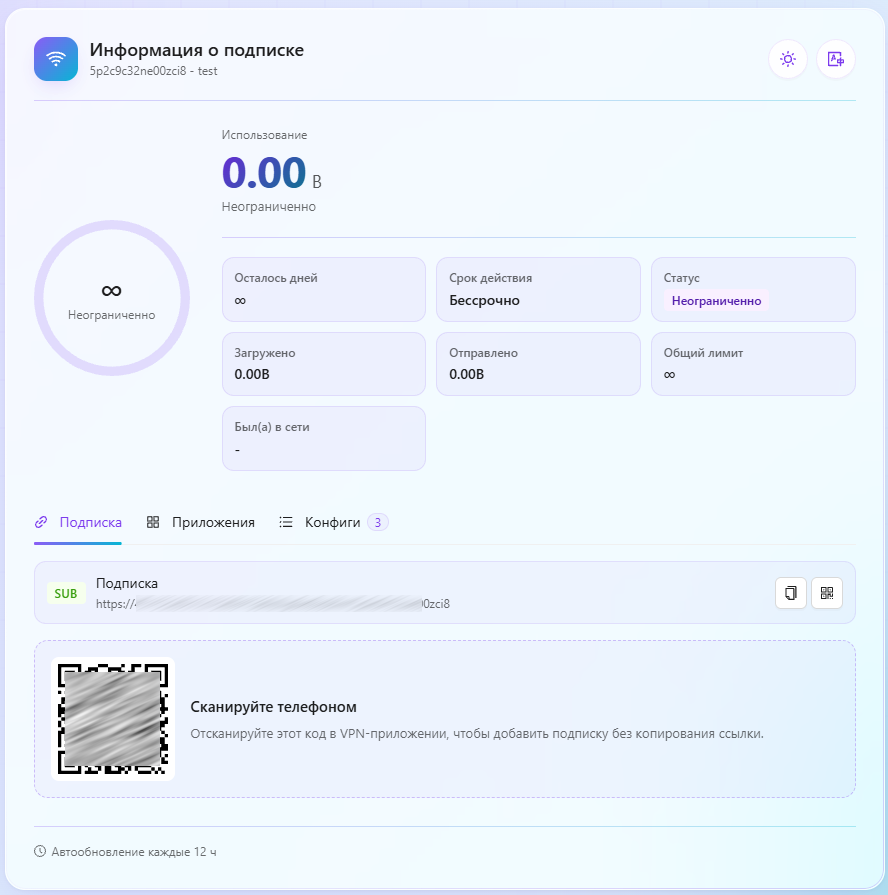Select the Срок действия card
888x895 pixels.
[538, 289]
